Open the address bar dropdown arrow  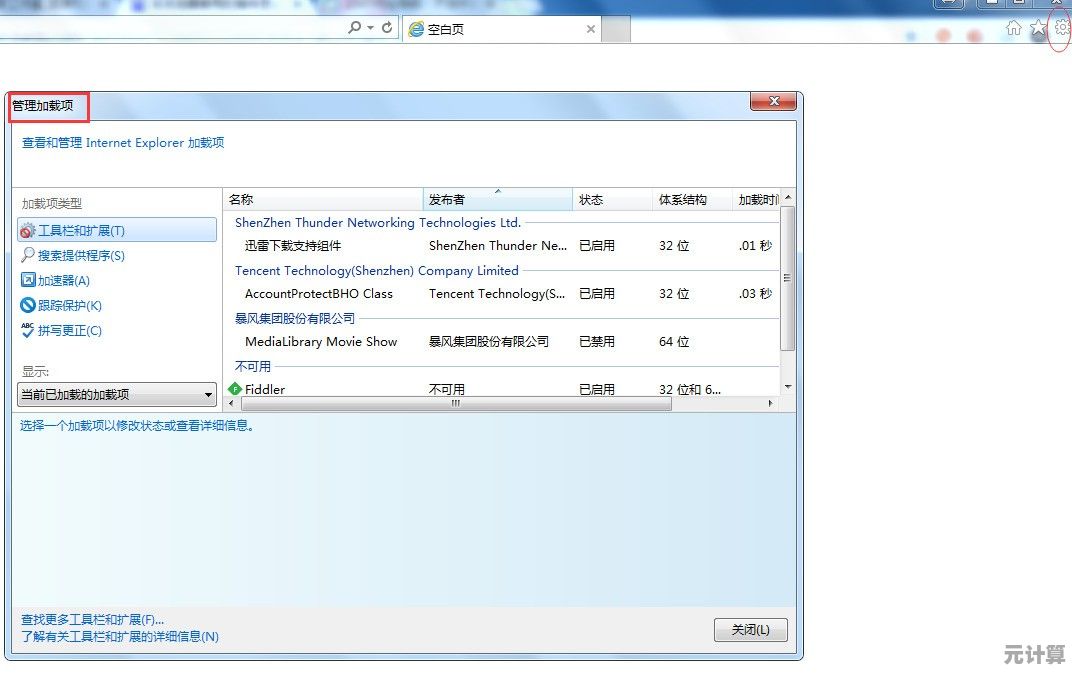click(x=371, y=28)
